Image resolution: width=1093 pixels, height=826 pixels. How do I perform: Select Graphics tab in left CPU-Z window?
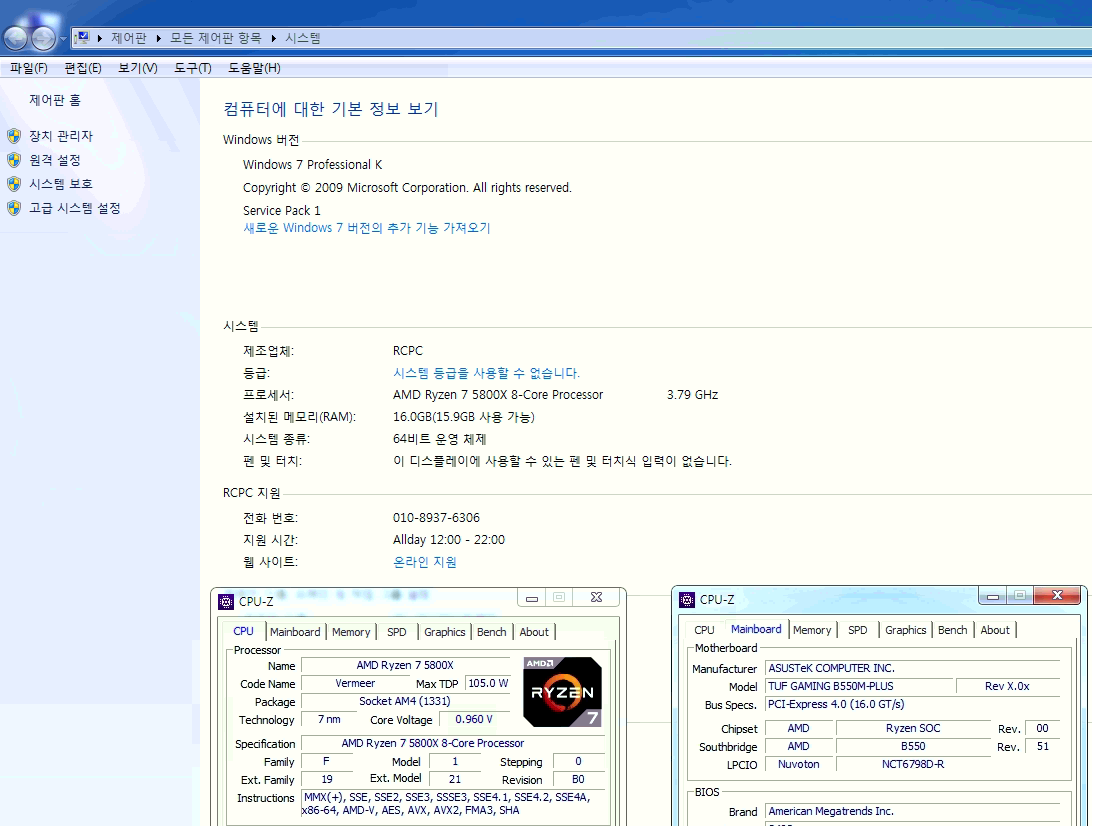444,632
